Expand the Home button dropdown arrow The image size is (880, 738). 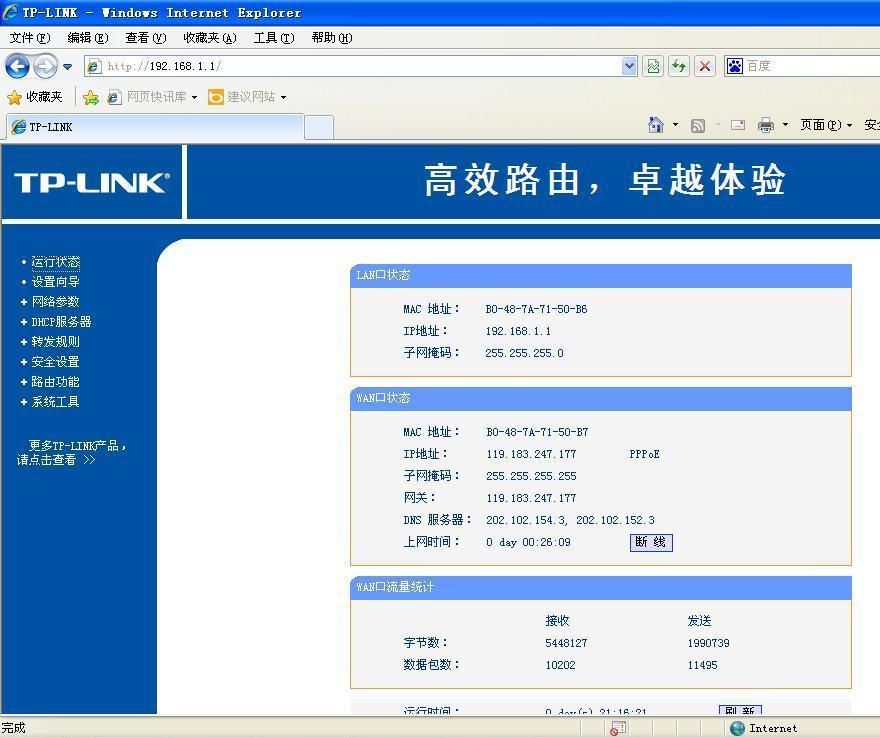pos(675,125)
